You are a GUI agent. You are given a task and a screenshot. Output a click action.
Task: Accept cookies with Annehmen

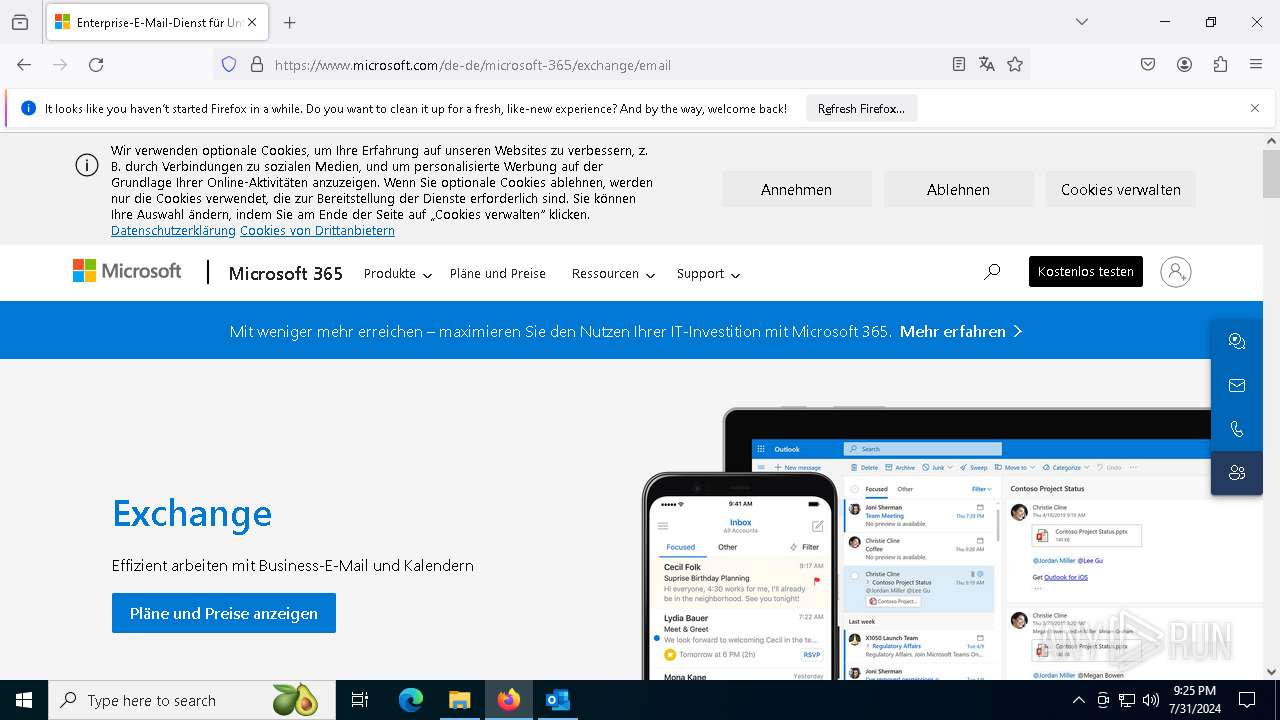pyautogui.click(x=796, y=189)
